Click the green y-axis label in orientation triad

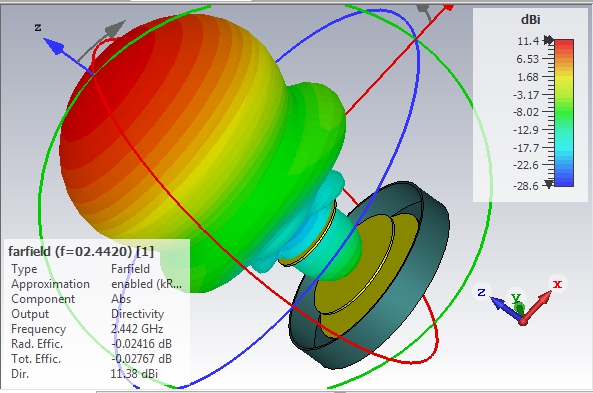pyautogui.click(x=516, y=298)
